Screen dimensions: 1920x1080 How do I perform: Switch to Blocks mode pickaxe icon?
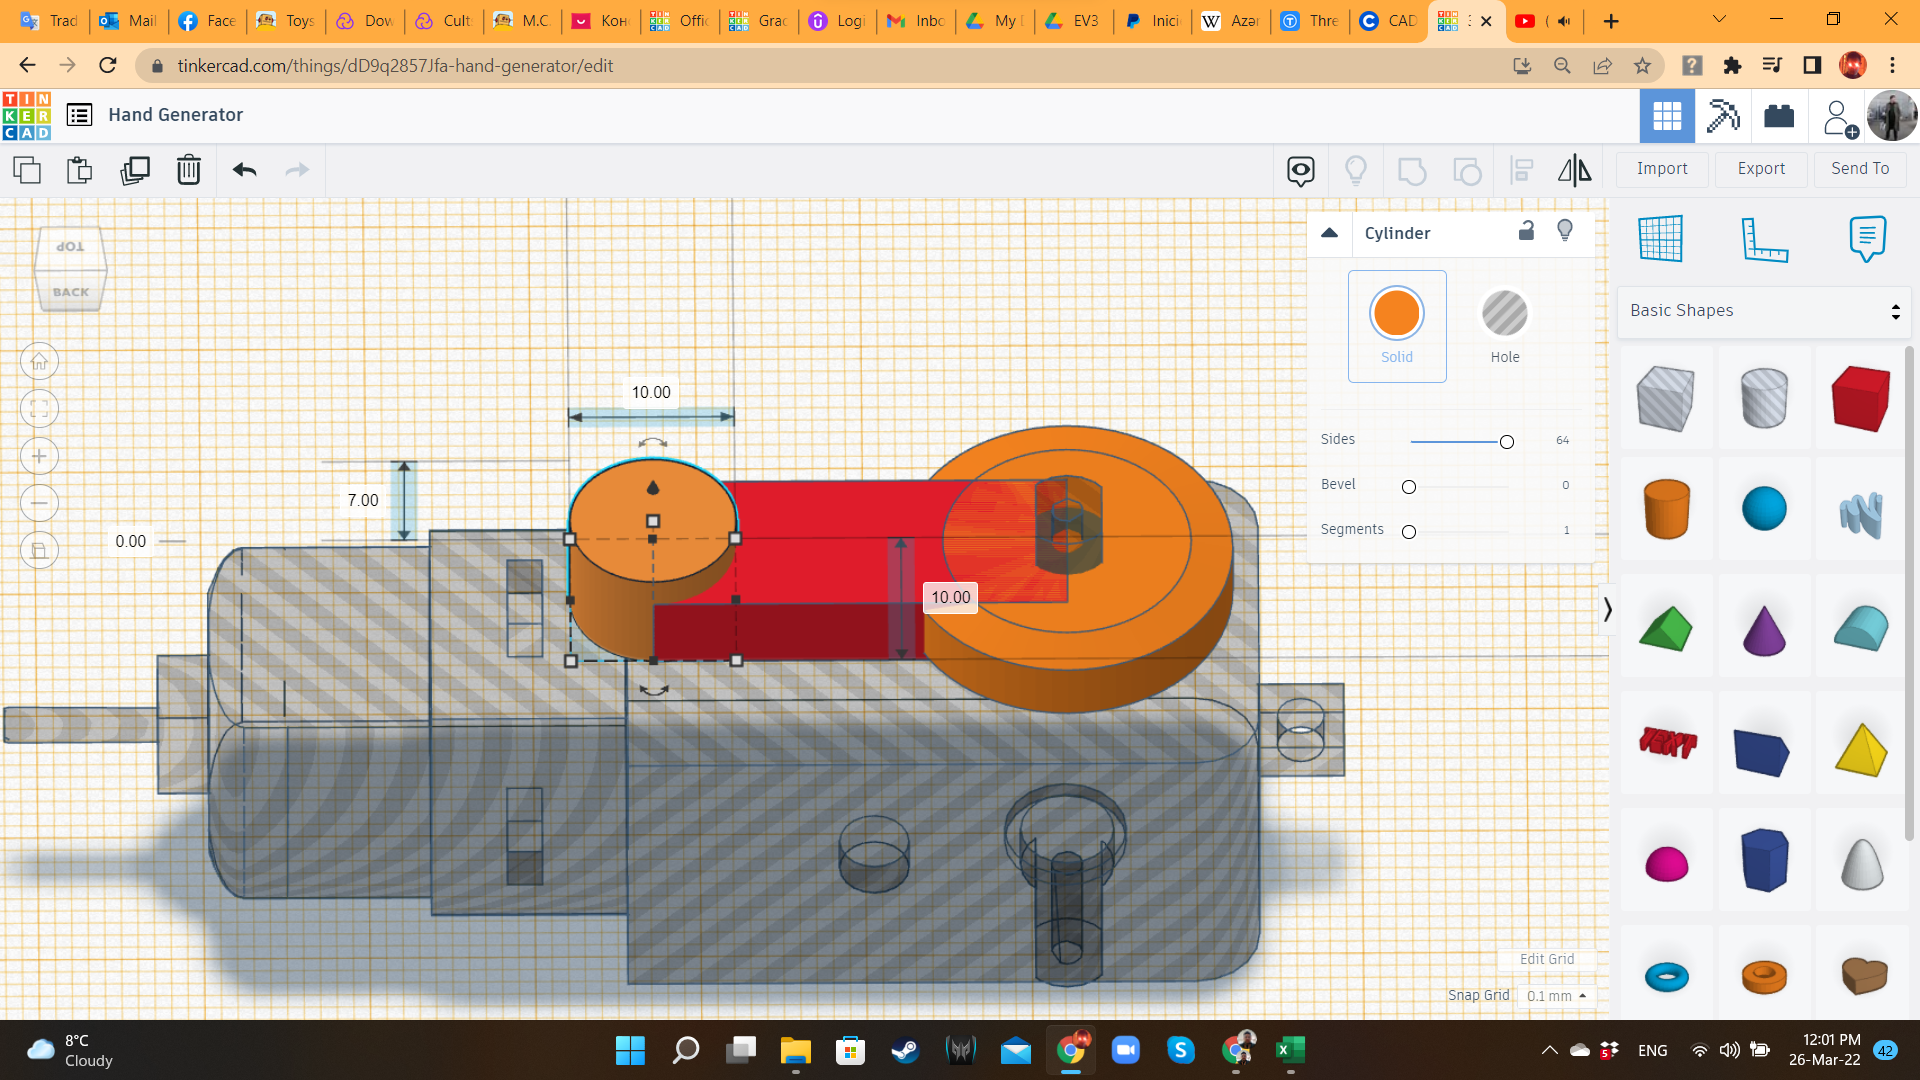[1723, 116]
